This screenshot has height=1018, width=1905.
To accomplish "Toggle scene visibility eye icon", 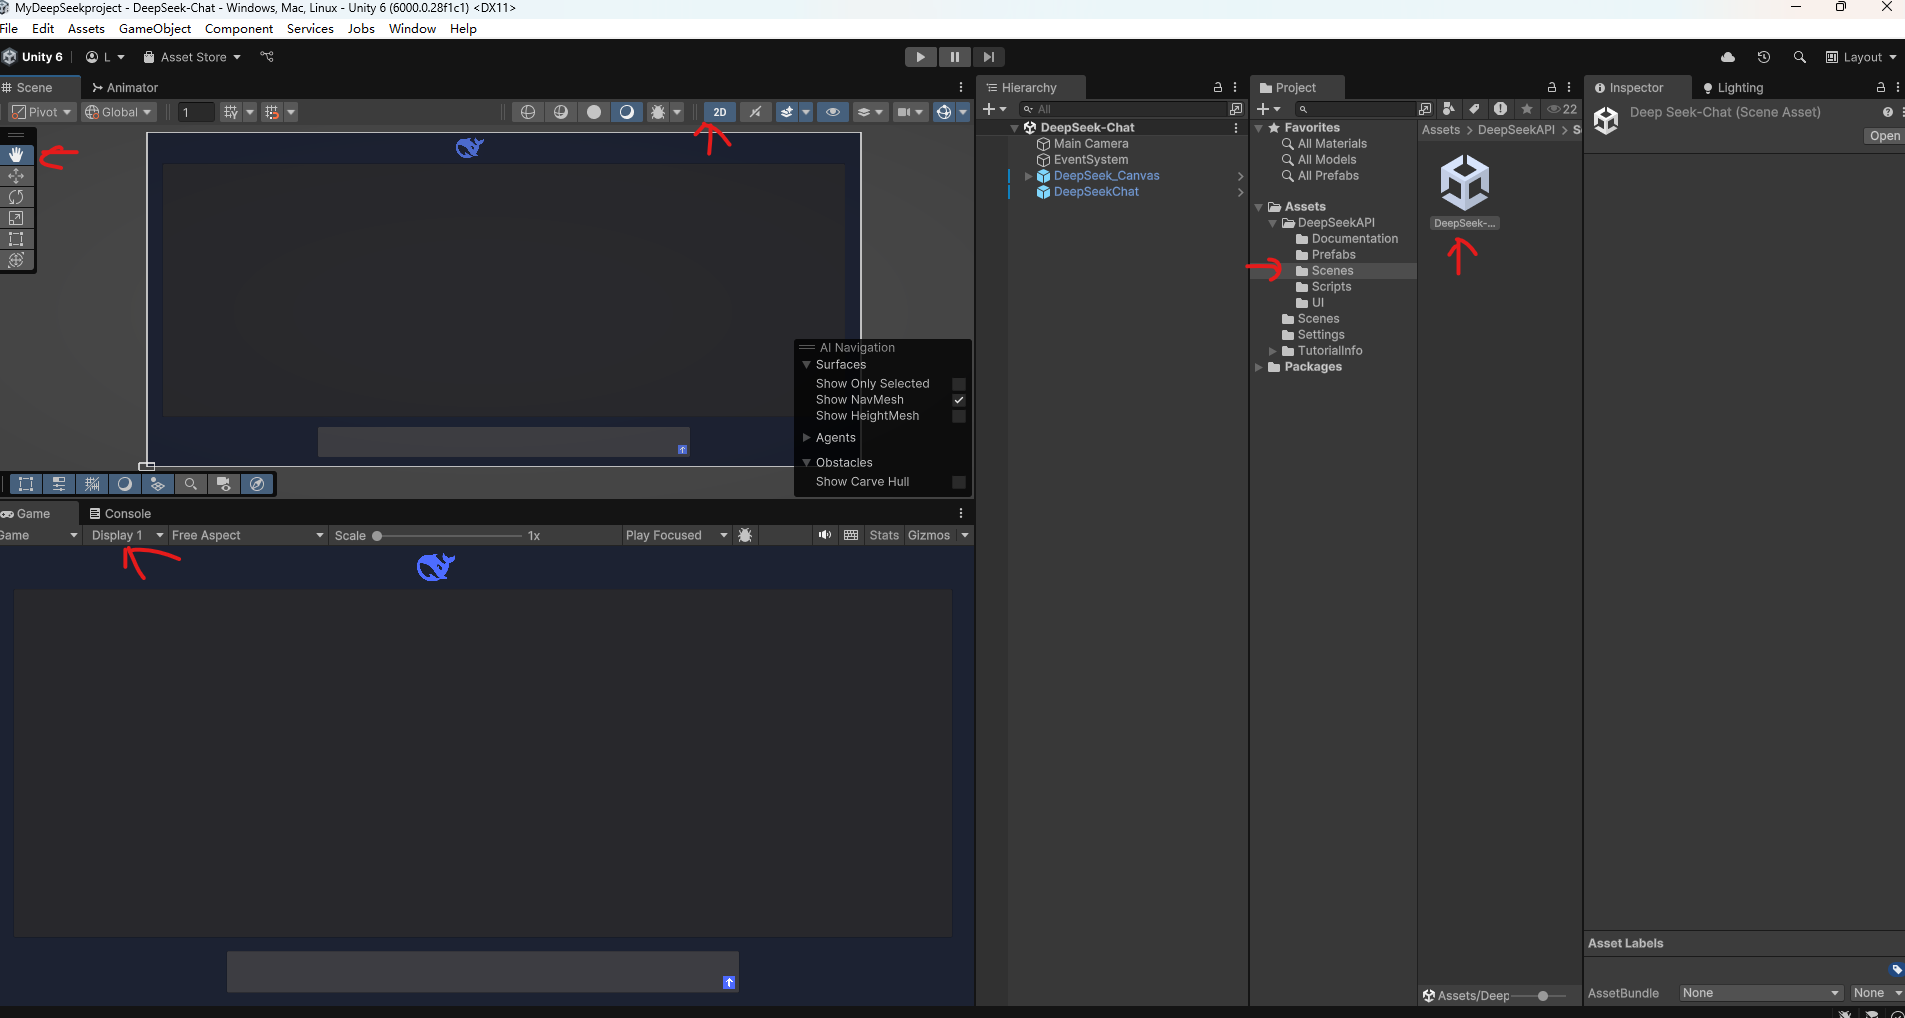I will (832, 112).
